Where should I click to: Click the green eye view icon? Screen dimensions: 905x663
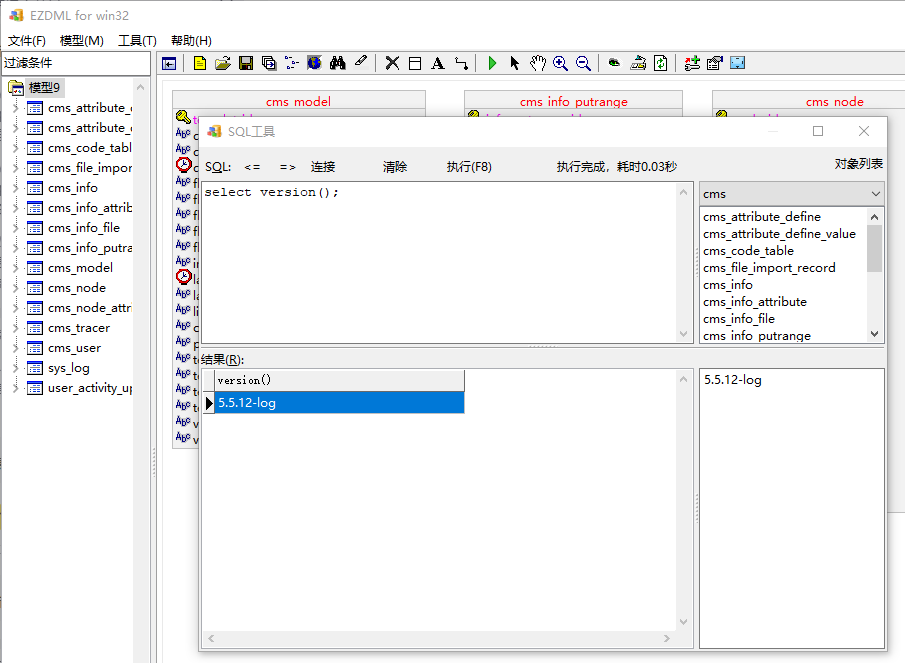615,62
